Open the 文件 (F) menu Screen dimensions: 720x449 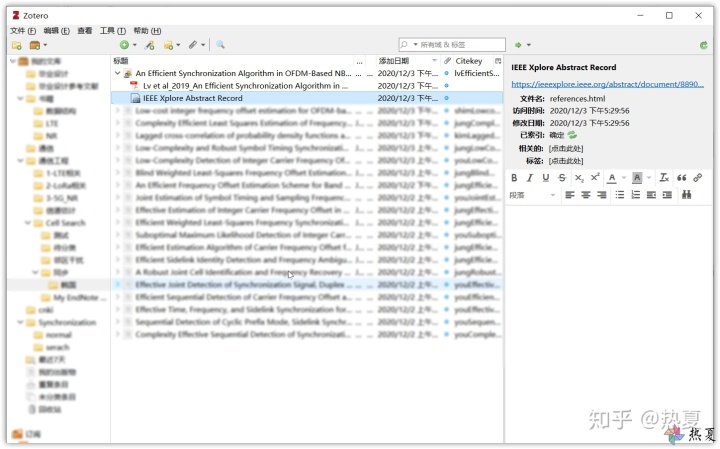coord(23,31)
